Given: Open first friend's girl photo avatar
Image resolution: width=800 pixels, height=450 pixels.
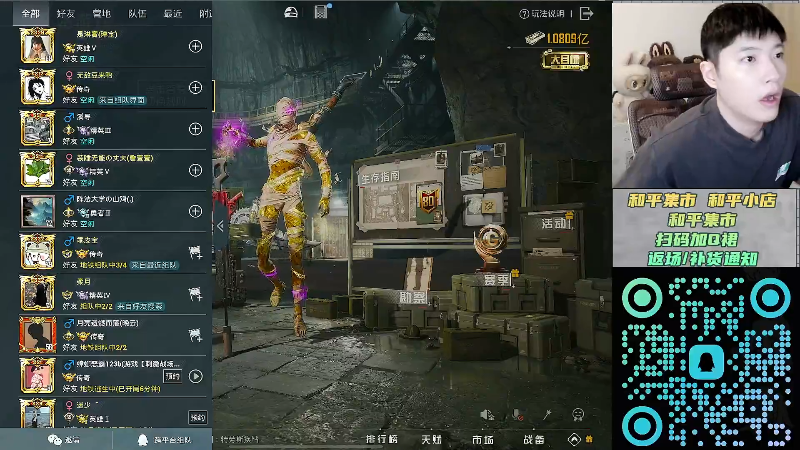Looking at the screenshot, I should 37,46.
